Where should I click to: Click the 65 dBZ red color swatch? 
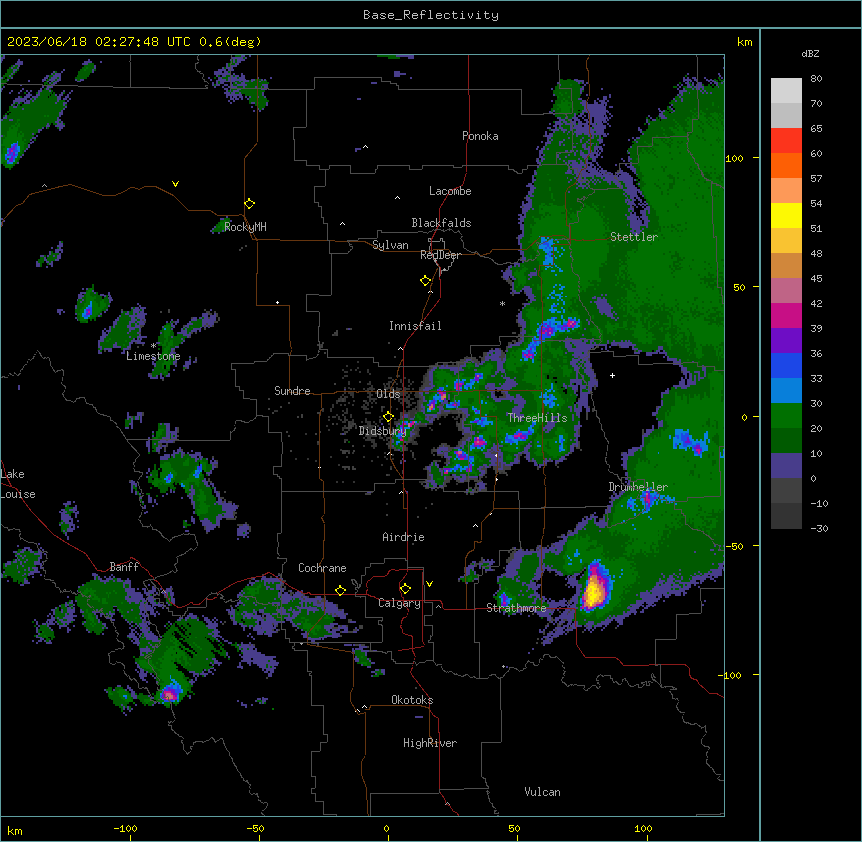coord(786,141)
